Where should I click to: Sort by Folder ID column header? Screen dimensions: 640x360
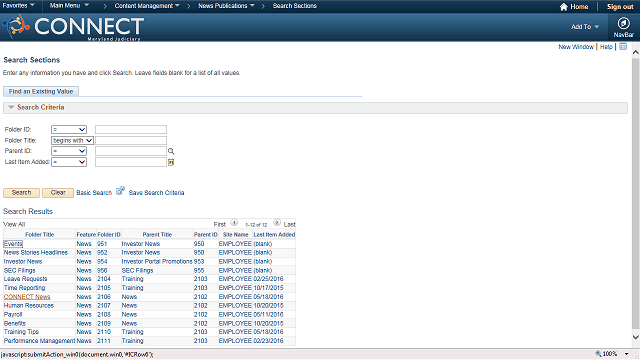(109, 235)
